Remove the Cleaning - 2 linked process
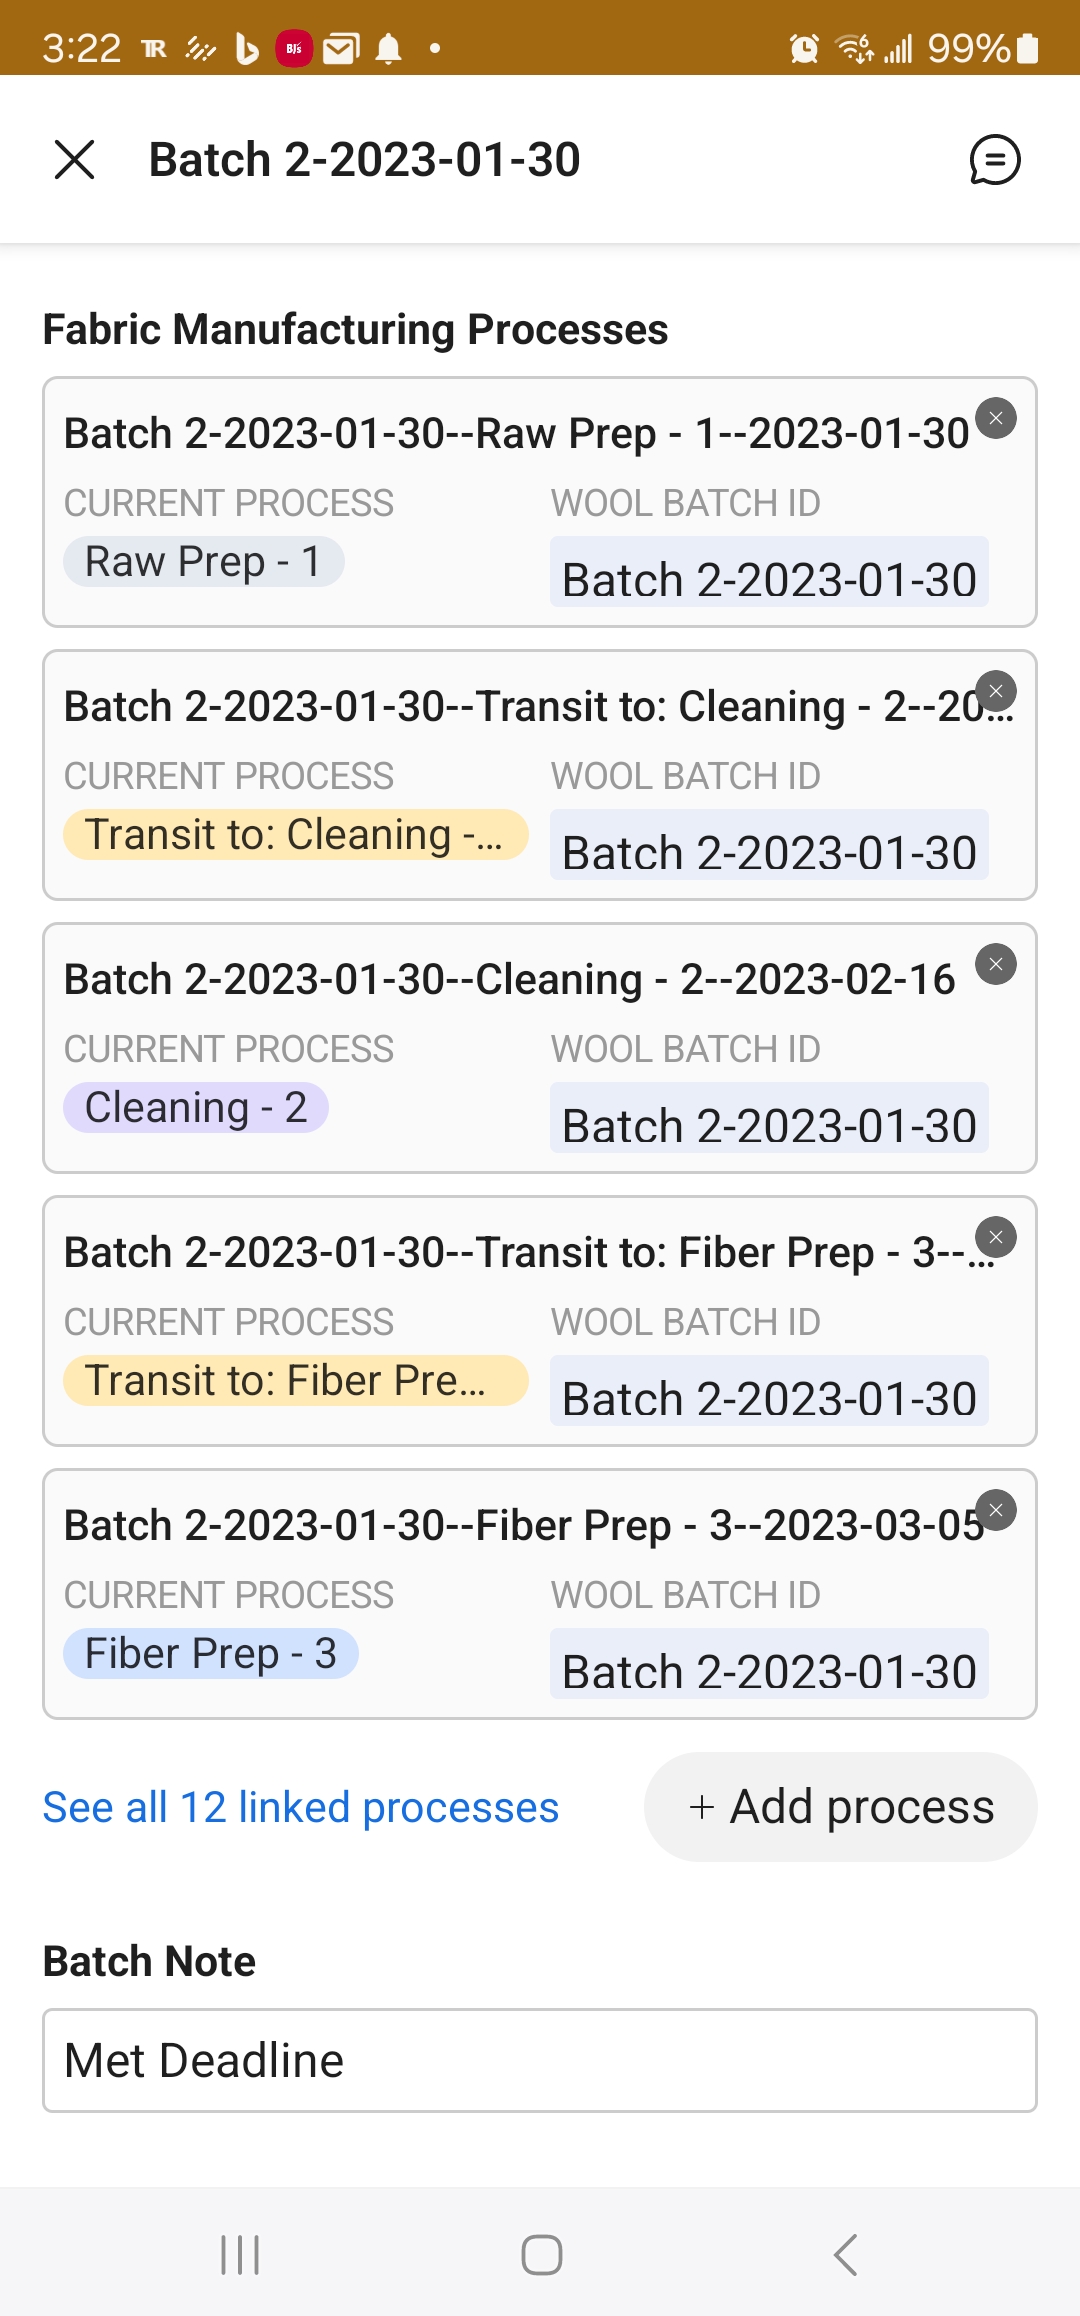The height and width of the screenshot is (2316, 1080). 996,964
